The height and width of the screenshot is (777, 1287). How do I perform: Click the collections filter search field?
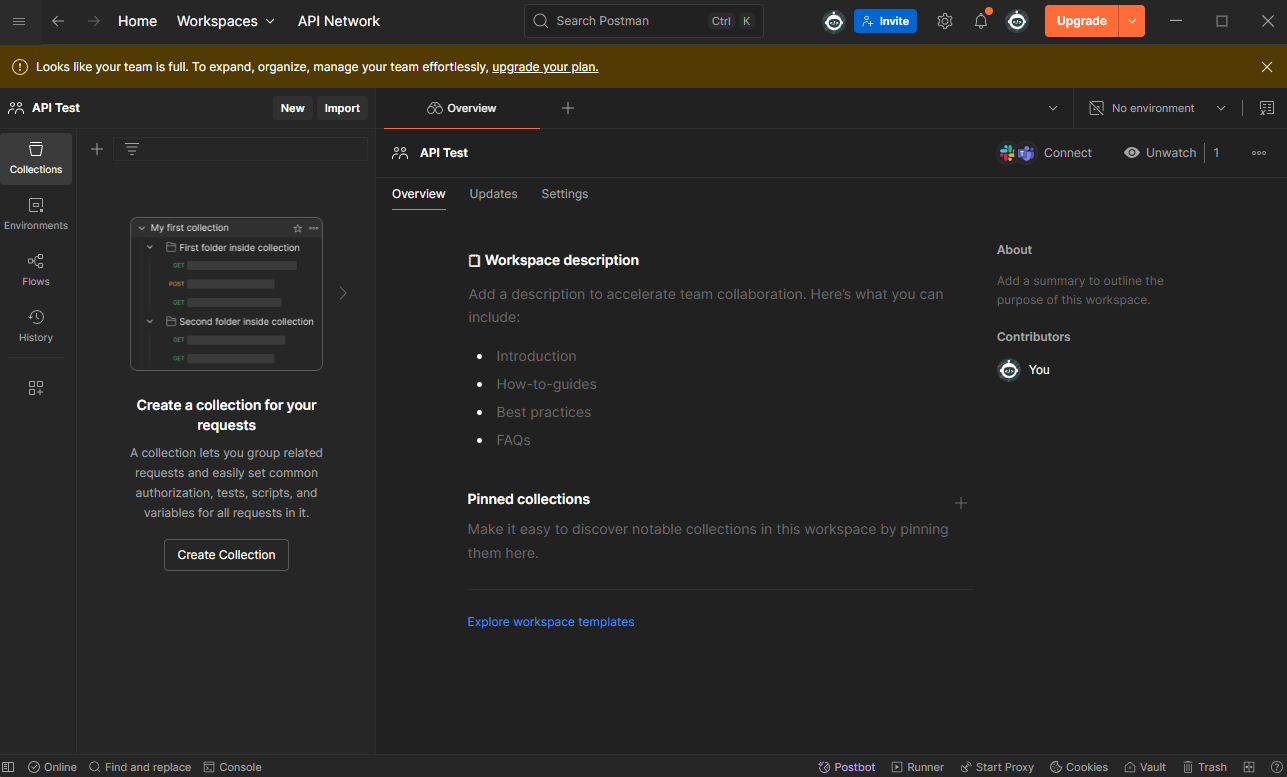pyautogui.click(x=240, y=149)
